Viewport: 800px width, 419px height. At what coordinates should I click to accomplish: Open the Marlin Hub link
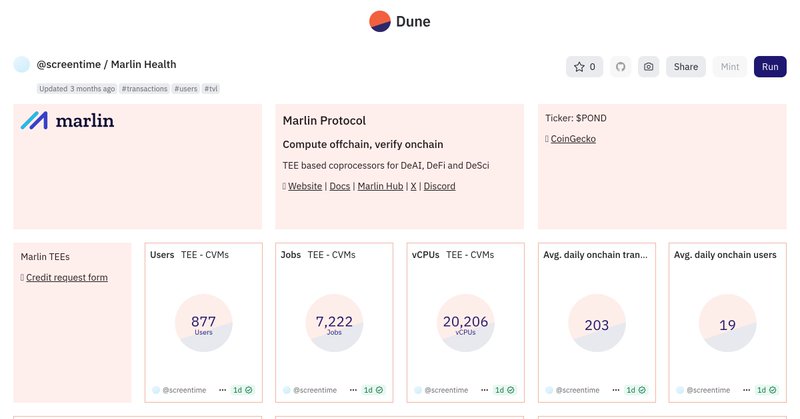click(x=380, y=186)
